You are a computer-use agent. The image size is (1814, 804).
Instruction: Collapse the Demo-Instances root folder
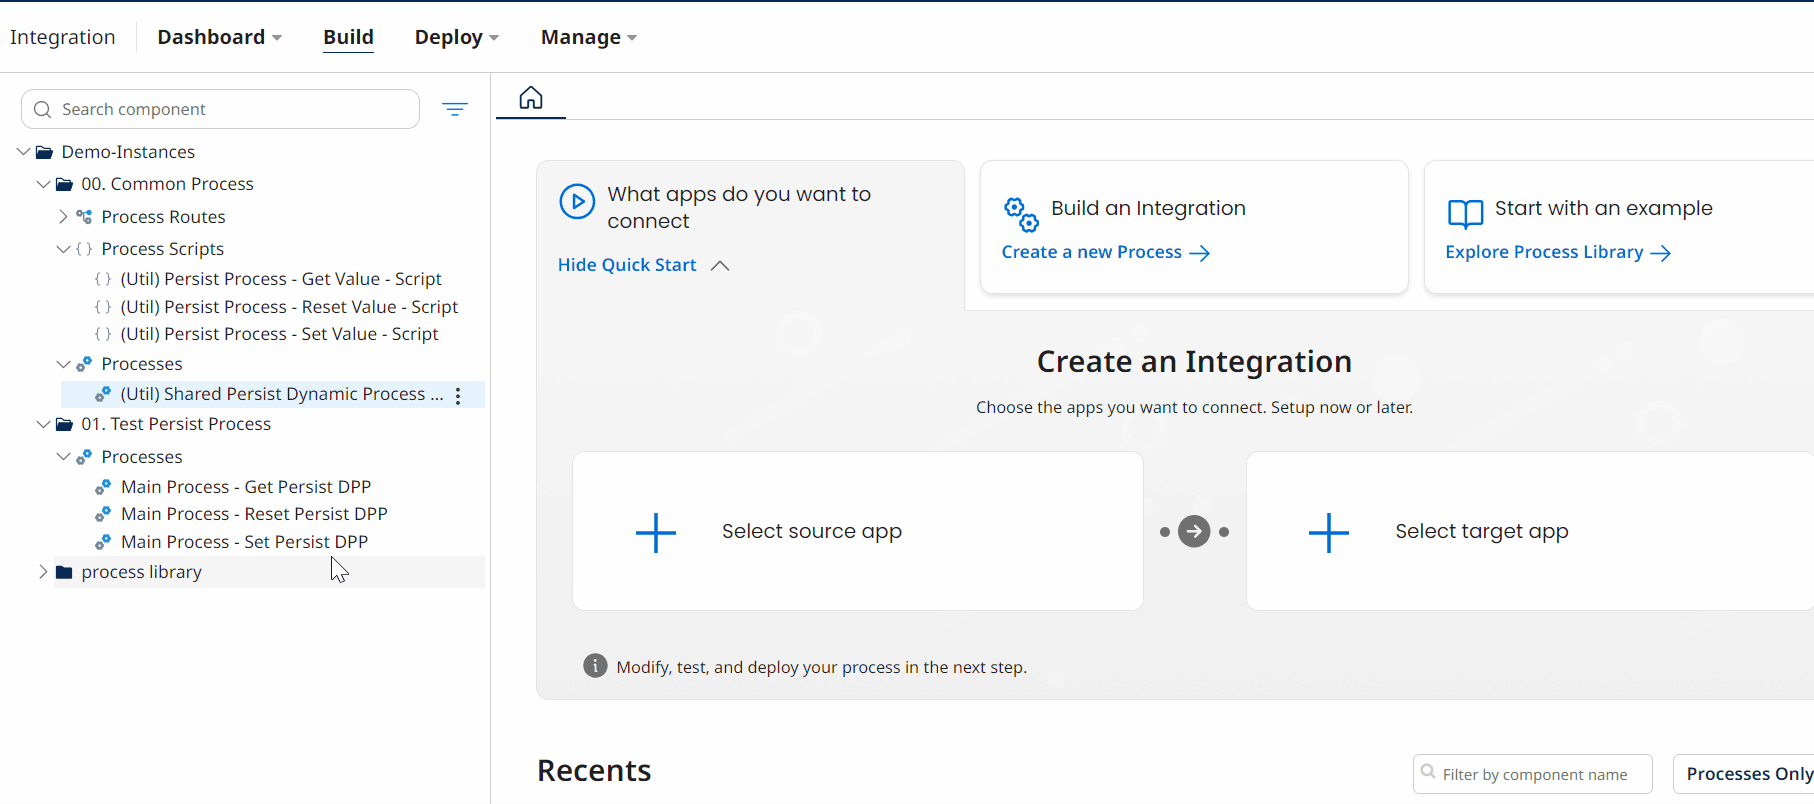pos(23,152)
